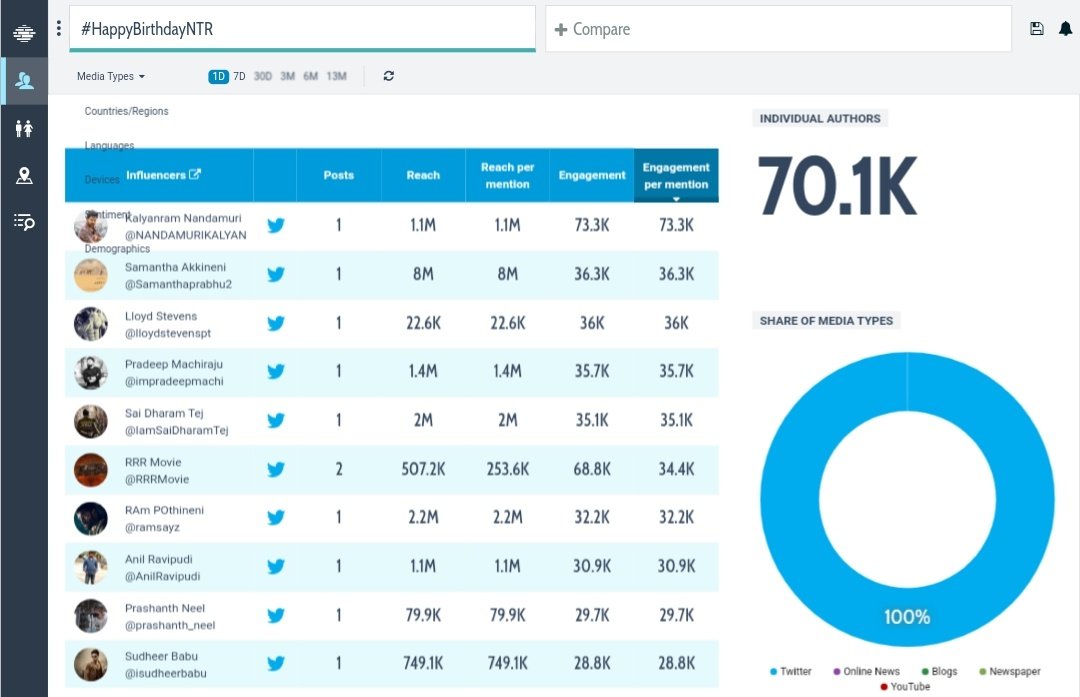
Task: Toggle Newspaper legend entry
Action: point(1010,672)
